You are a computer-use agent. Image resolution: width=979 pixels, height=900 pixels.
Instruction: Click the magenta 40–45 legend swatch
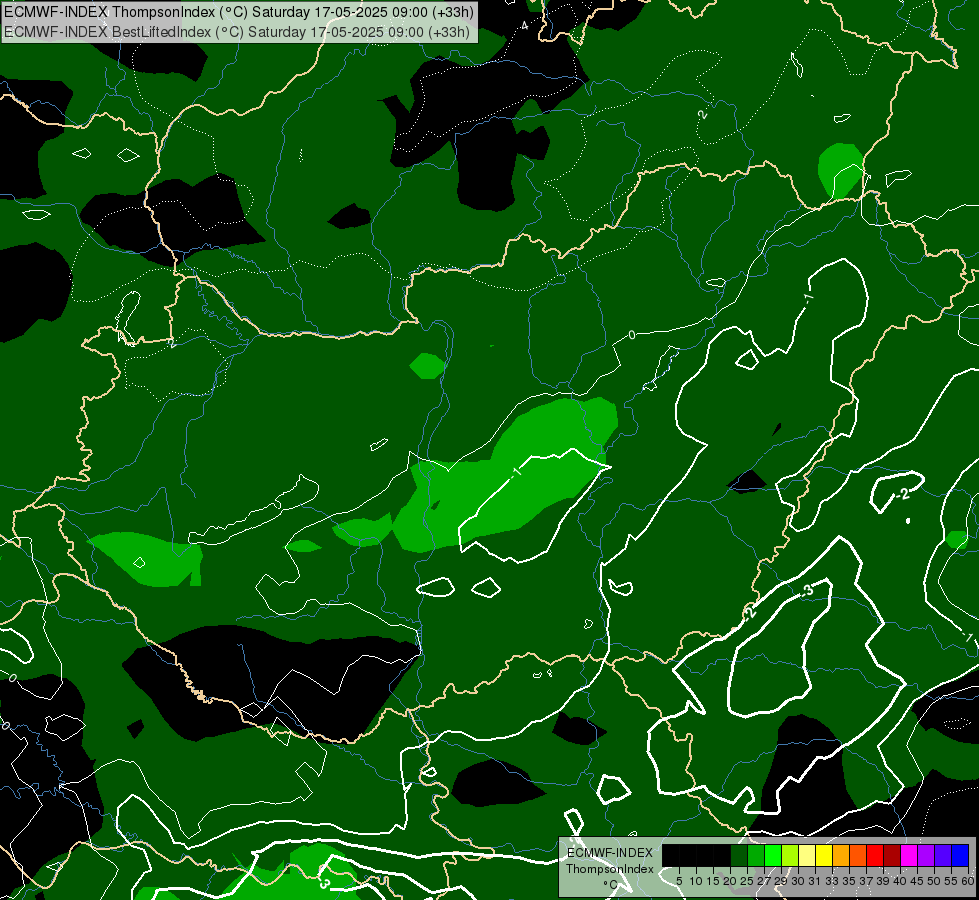(x=909, y=855)
